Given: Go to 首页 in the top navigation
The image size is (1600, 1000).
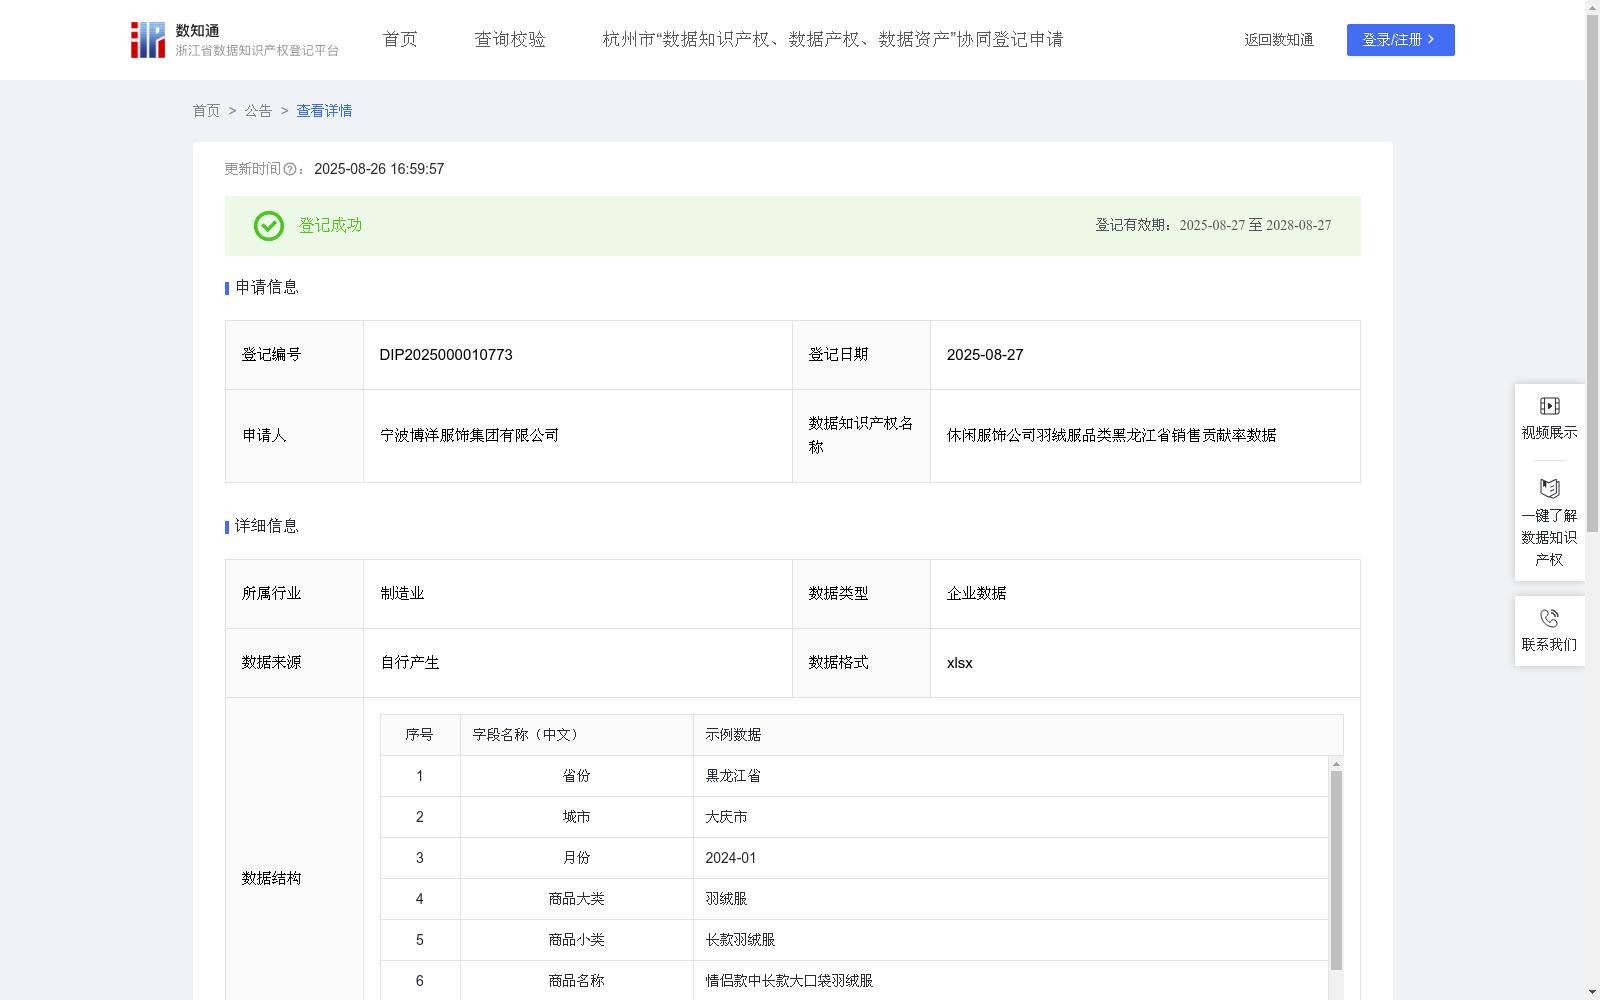Looking at the screenshot, I should point(400,39).
